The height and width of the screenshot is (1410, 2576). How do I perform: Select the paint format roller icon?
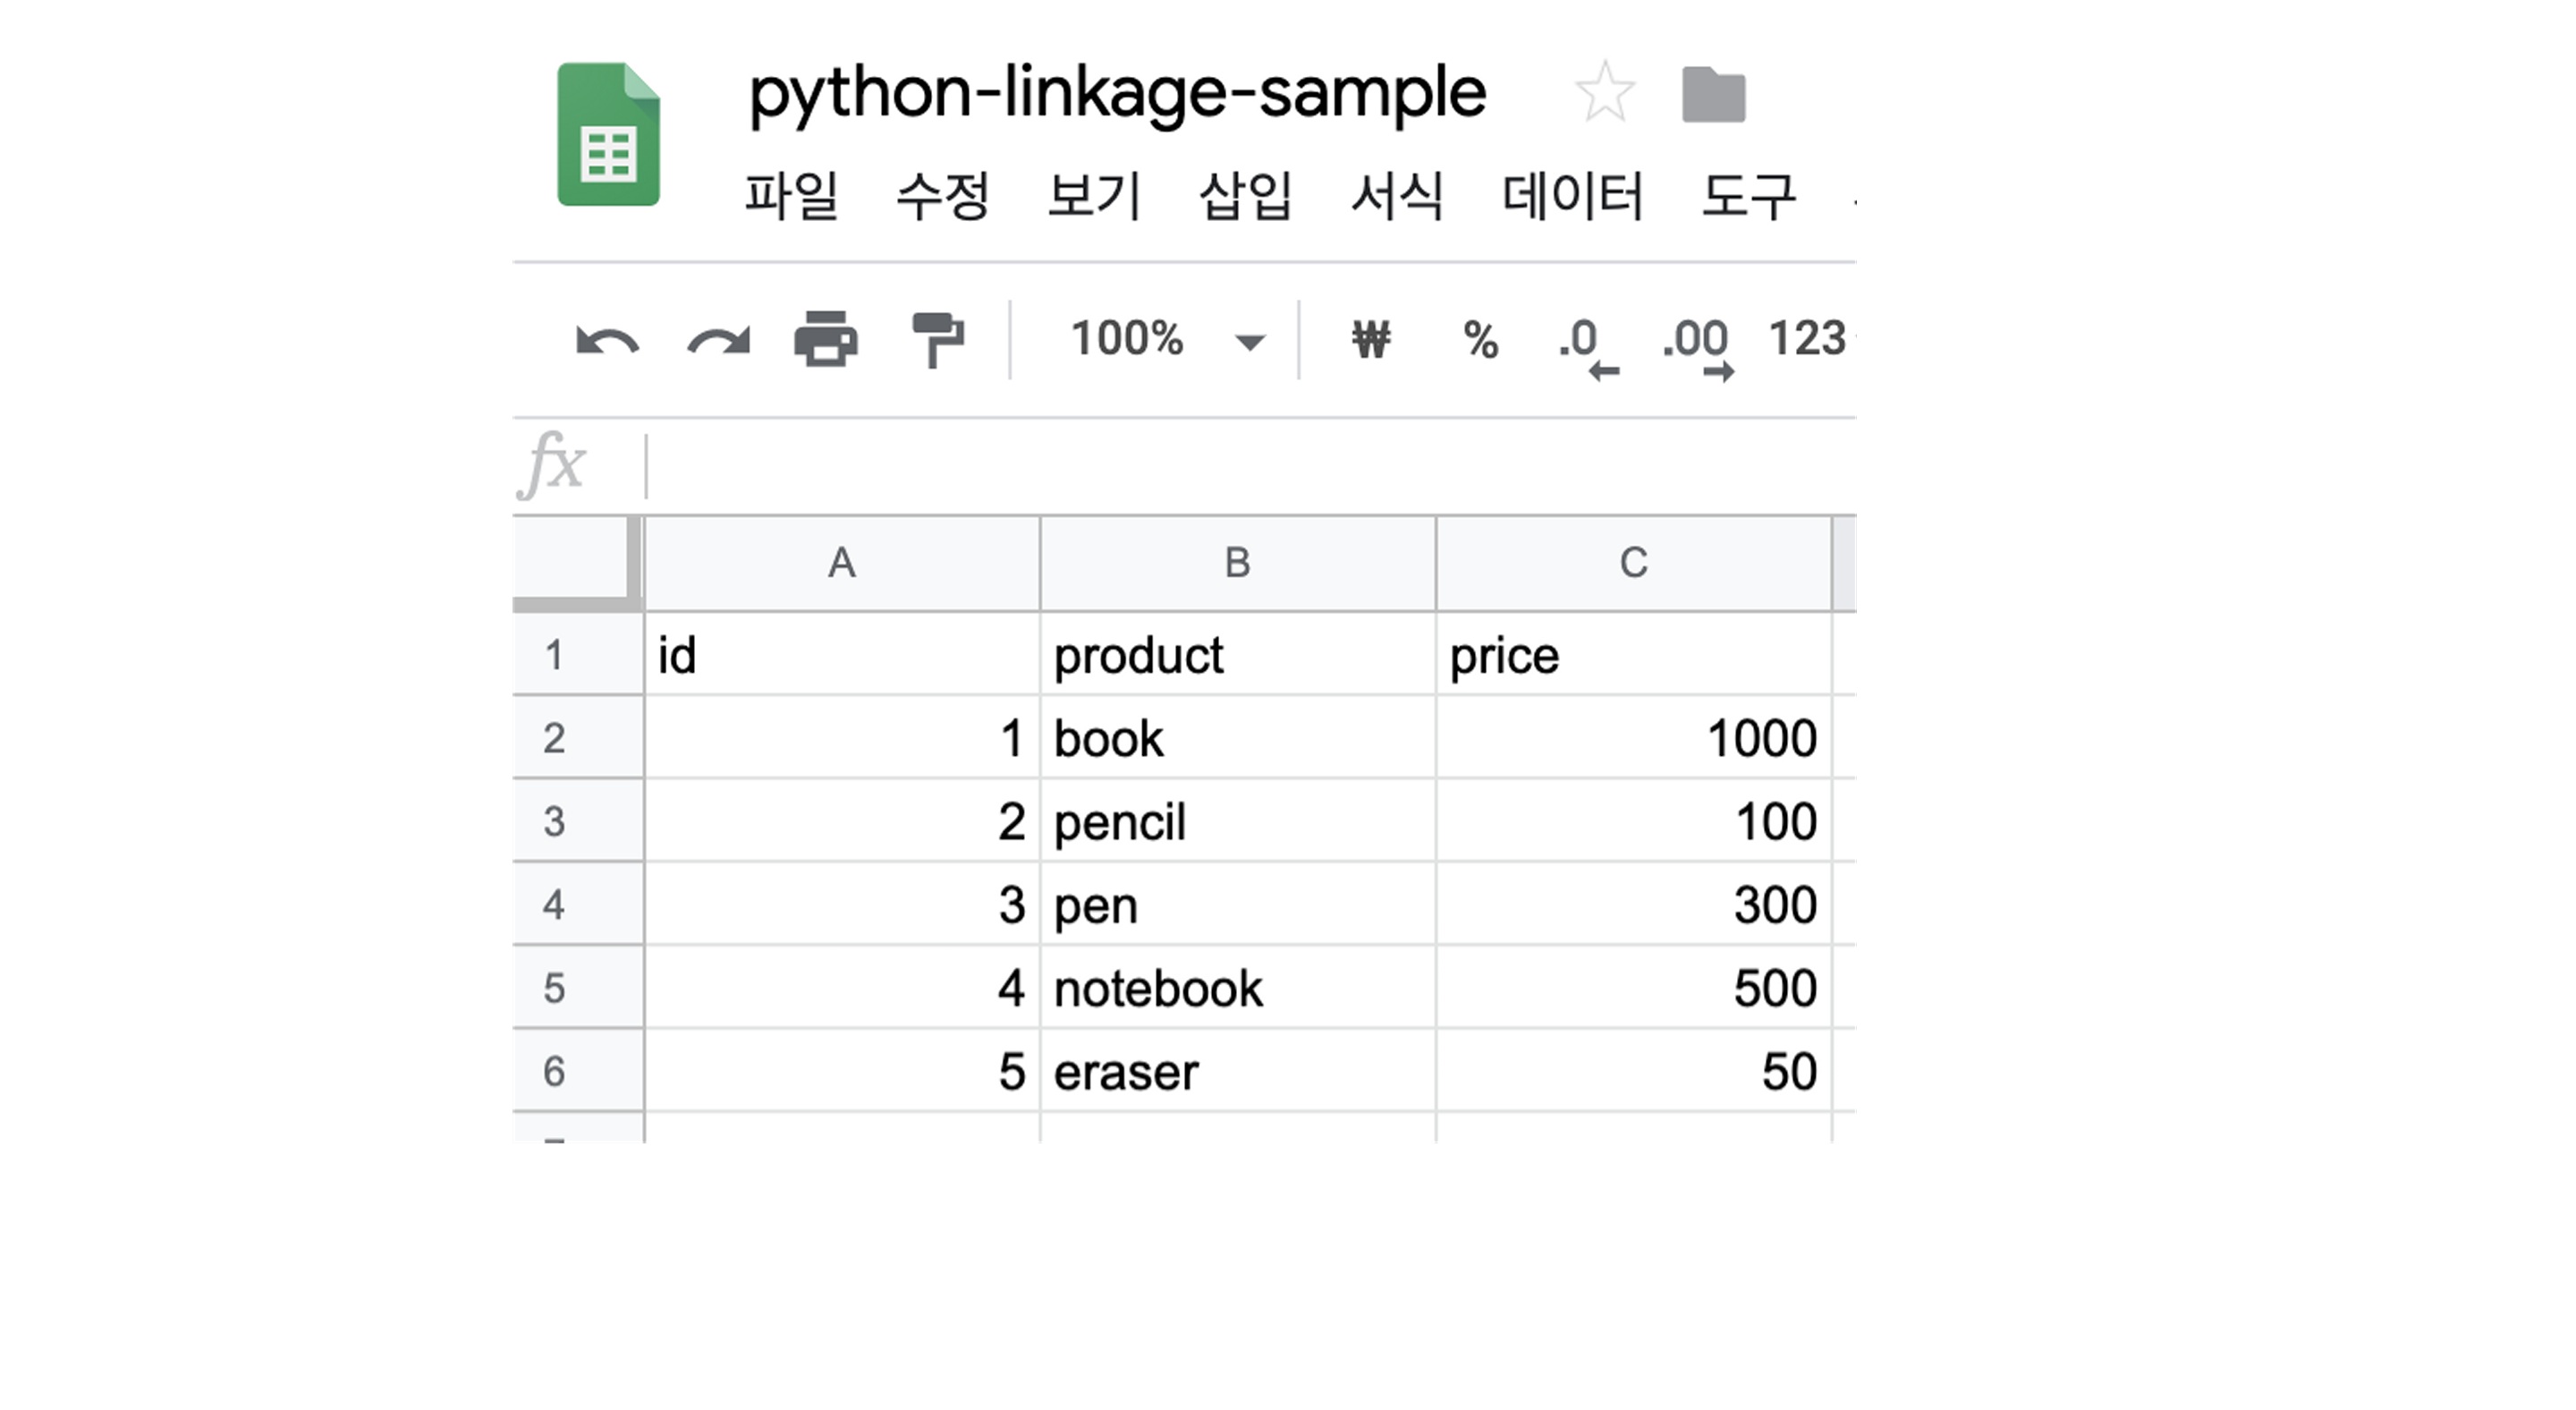(937, 340)
